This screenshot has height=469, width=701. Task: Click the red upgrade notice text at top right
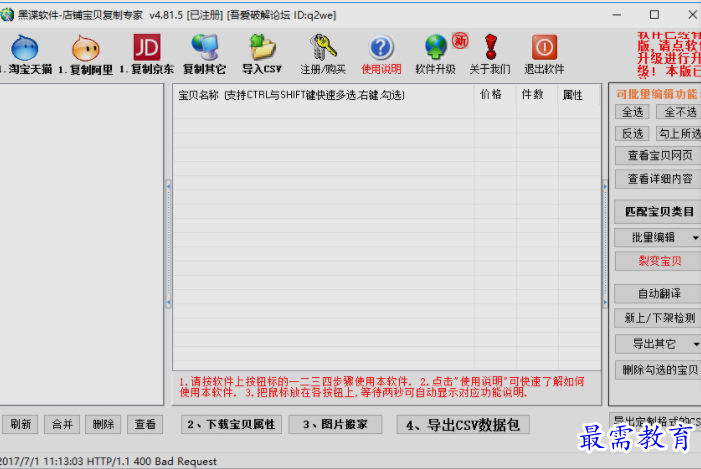tap(669, 55)
